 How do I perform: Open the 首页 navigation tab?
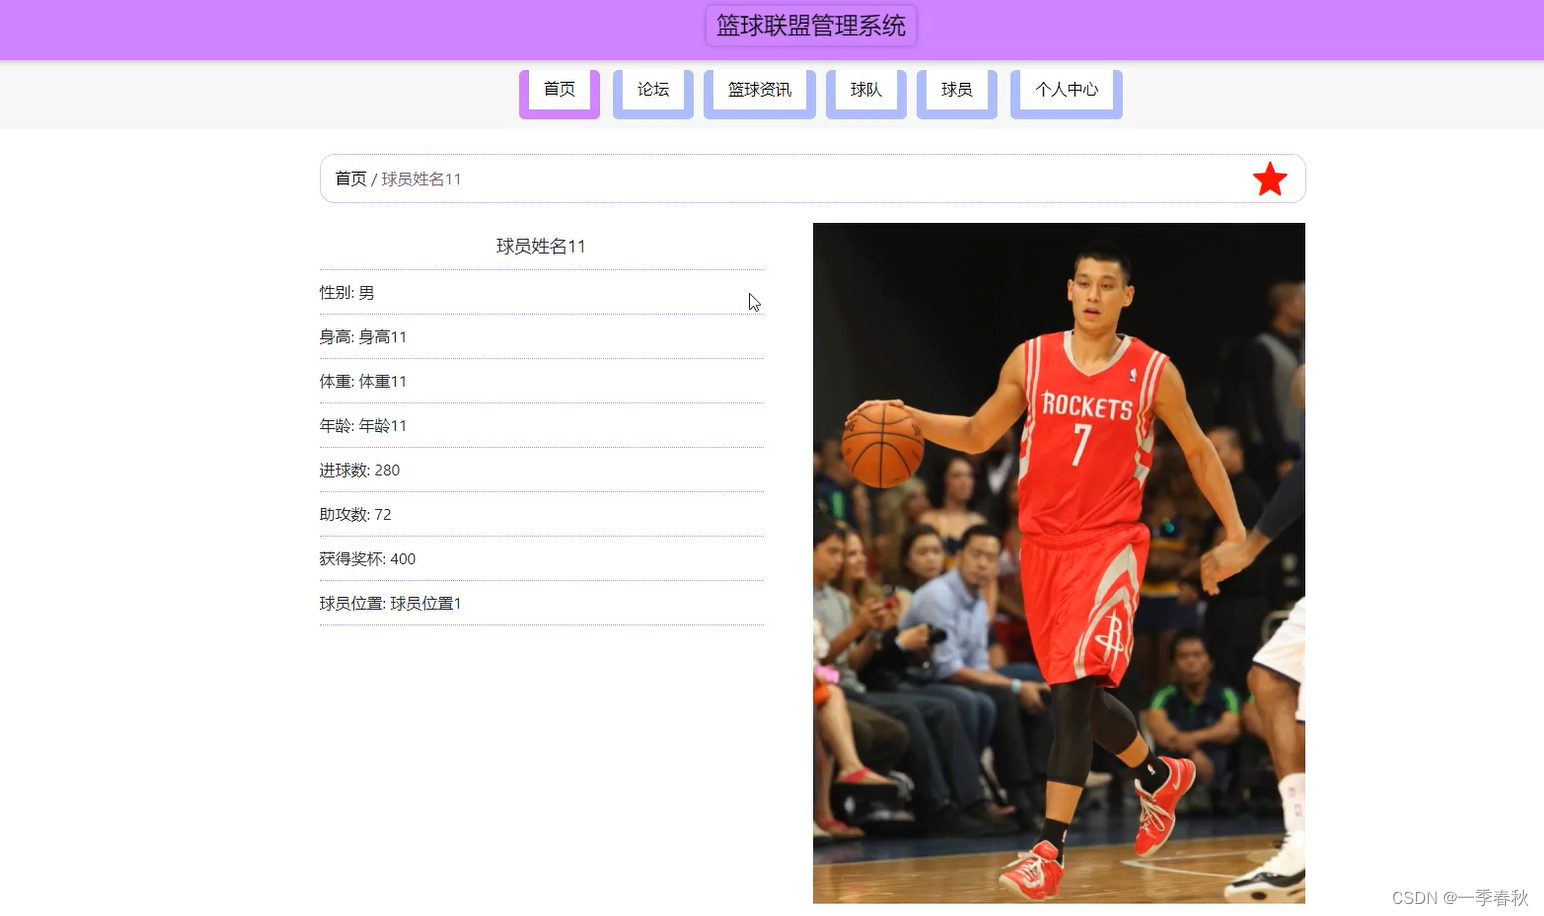(558, 89)
